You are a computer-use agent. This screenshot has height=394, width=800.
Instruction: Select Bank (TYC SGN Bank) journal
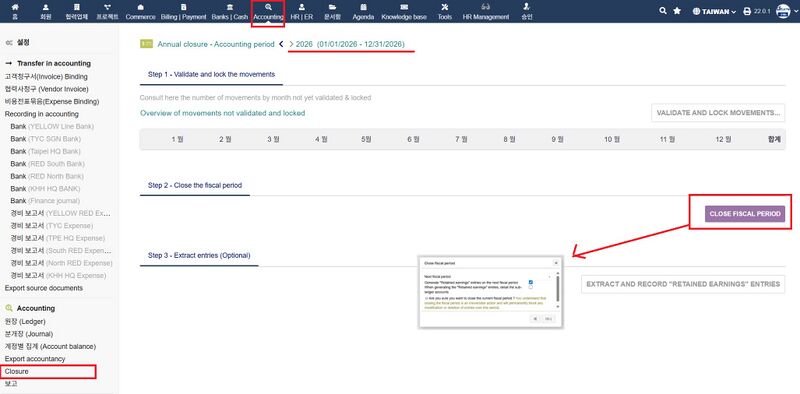click(x=45, y=139)
